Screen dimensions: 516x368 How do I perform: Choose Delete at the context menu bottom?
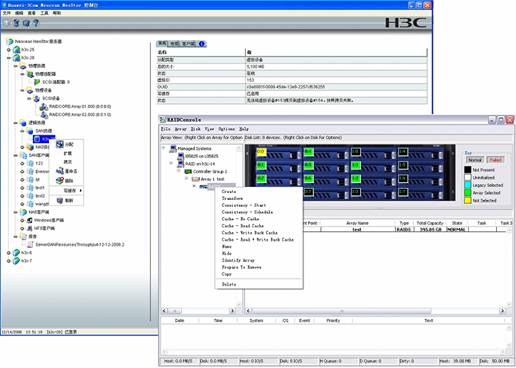[x=229, y=284]
